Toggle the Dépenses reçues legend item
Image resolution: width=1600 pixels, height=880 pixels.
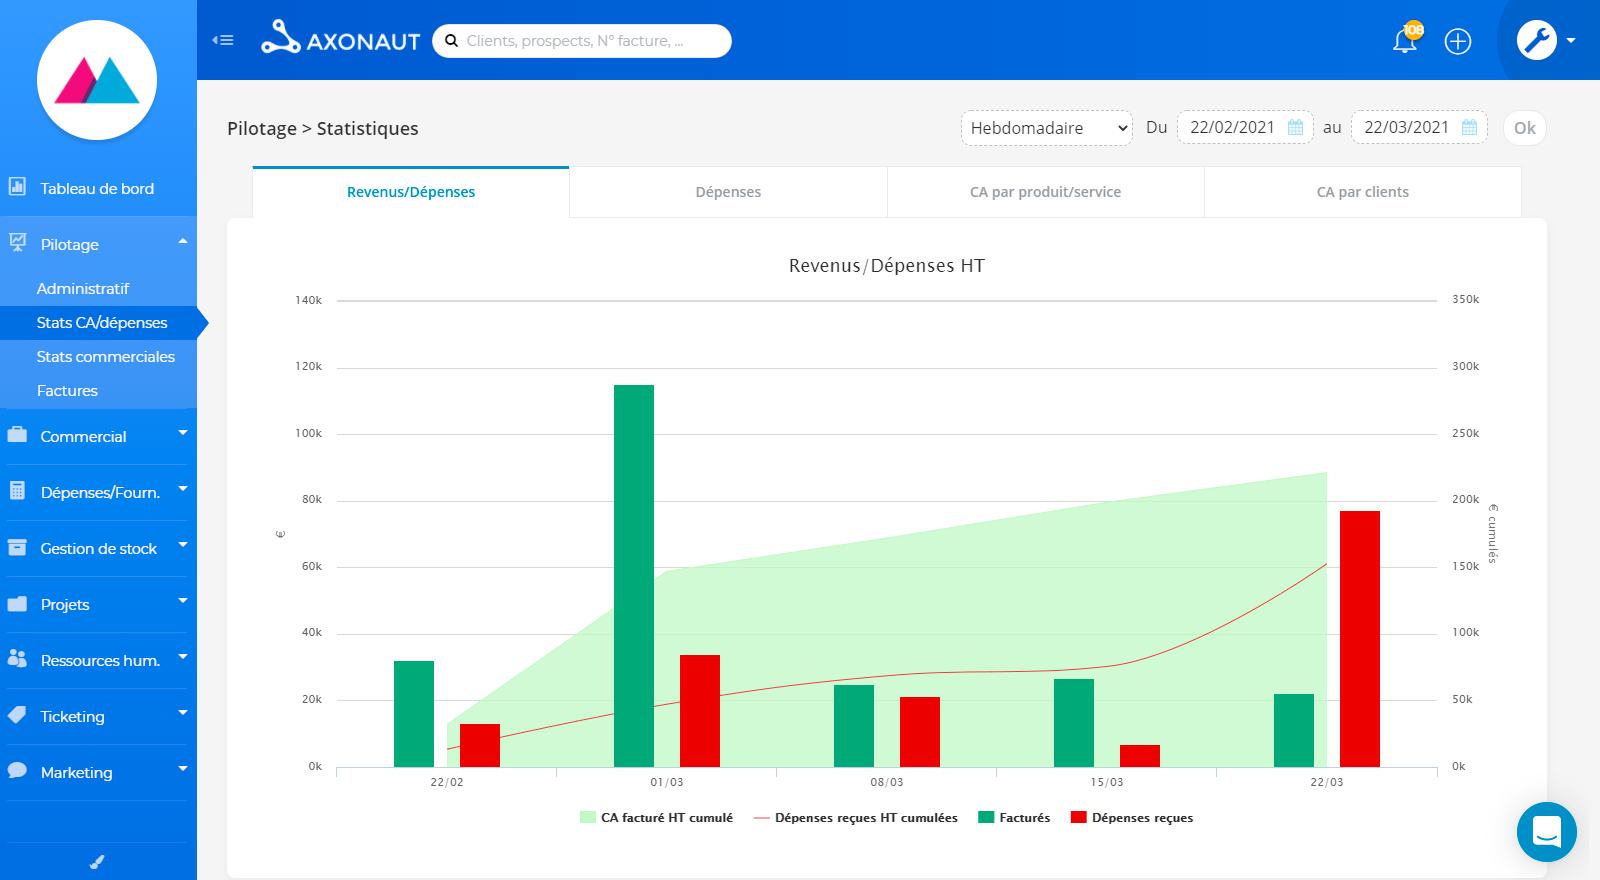[1132, 817]
